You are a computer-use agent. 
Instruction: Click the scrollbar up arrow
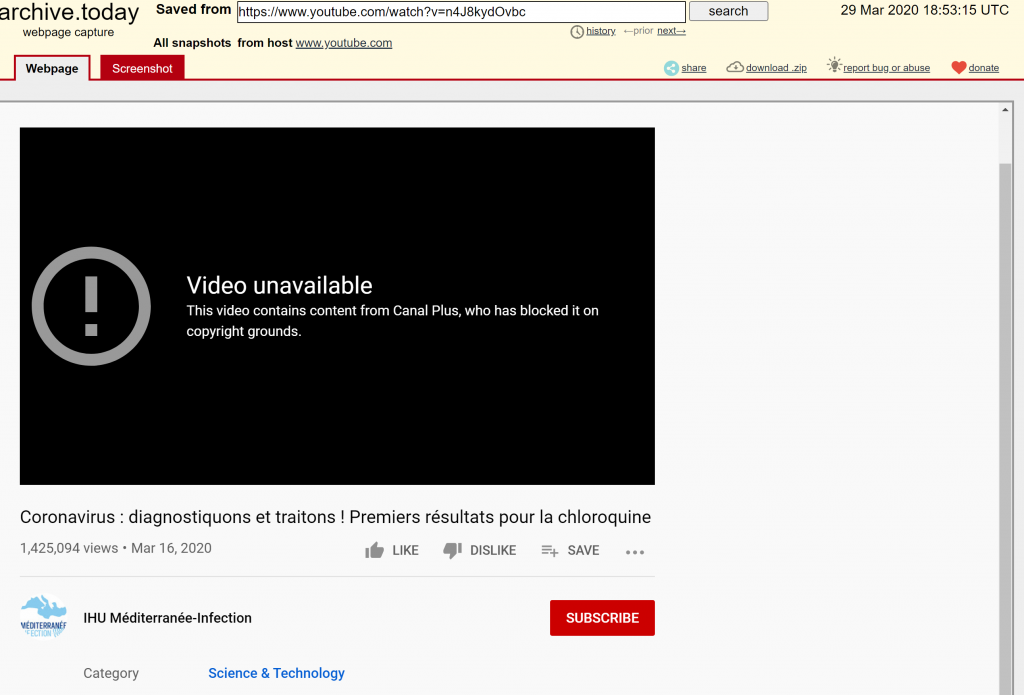[1005, 110]
